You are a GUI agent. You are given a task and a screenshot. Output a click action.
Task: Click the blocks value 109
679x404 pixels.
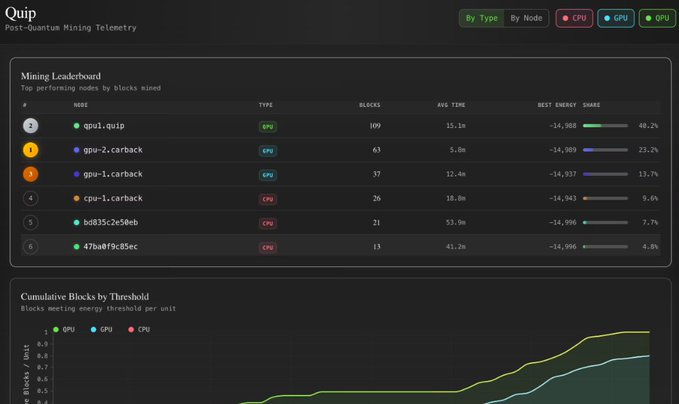(375, 126)
